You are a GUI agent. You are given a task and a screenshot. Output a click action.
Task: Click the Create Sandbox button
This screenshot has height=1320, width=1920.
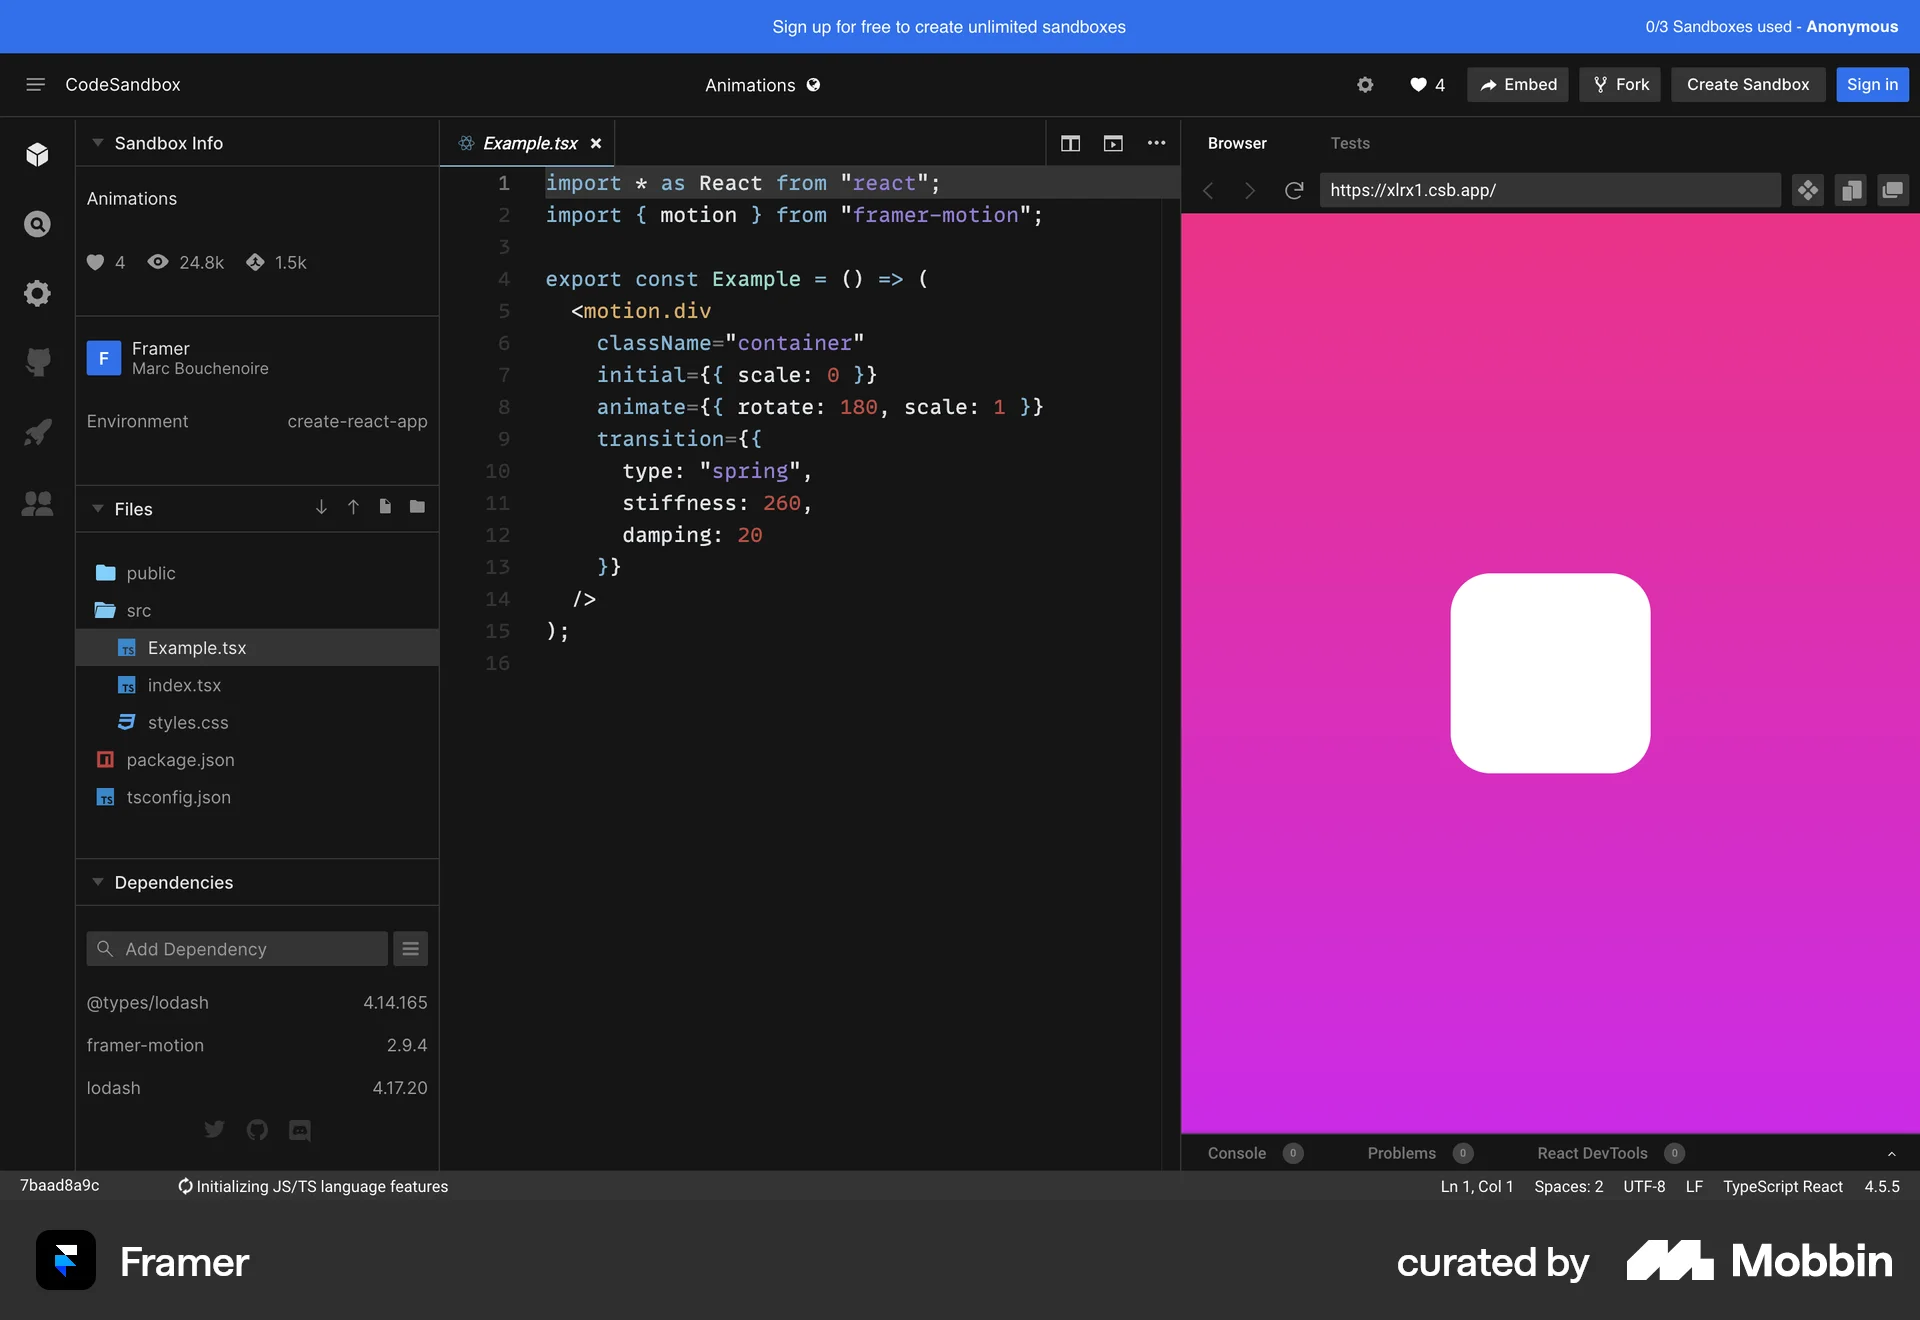[x=1748, y=84]
